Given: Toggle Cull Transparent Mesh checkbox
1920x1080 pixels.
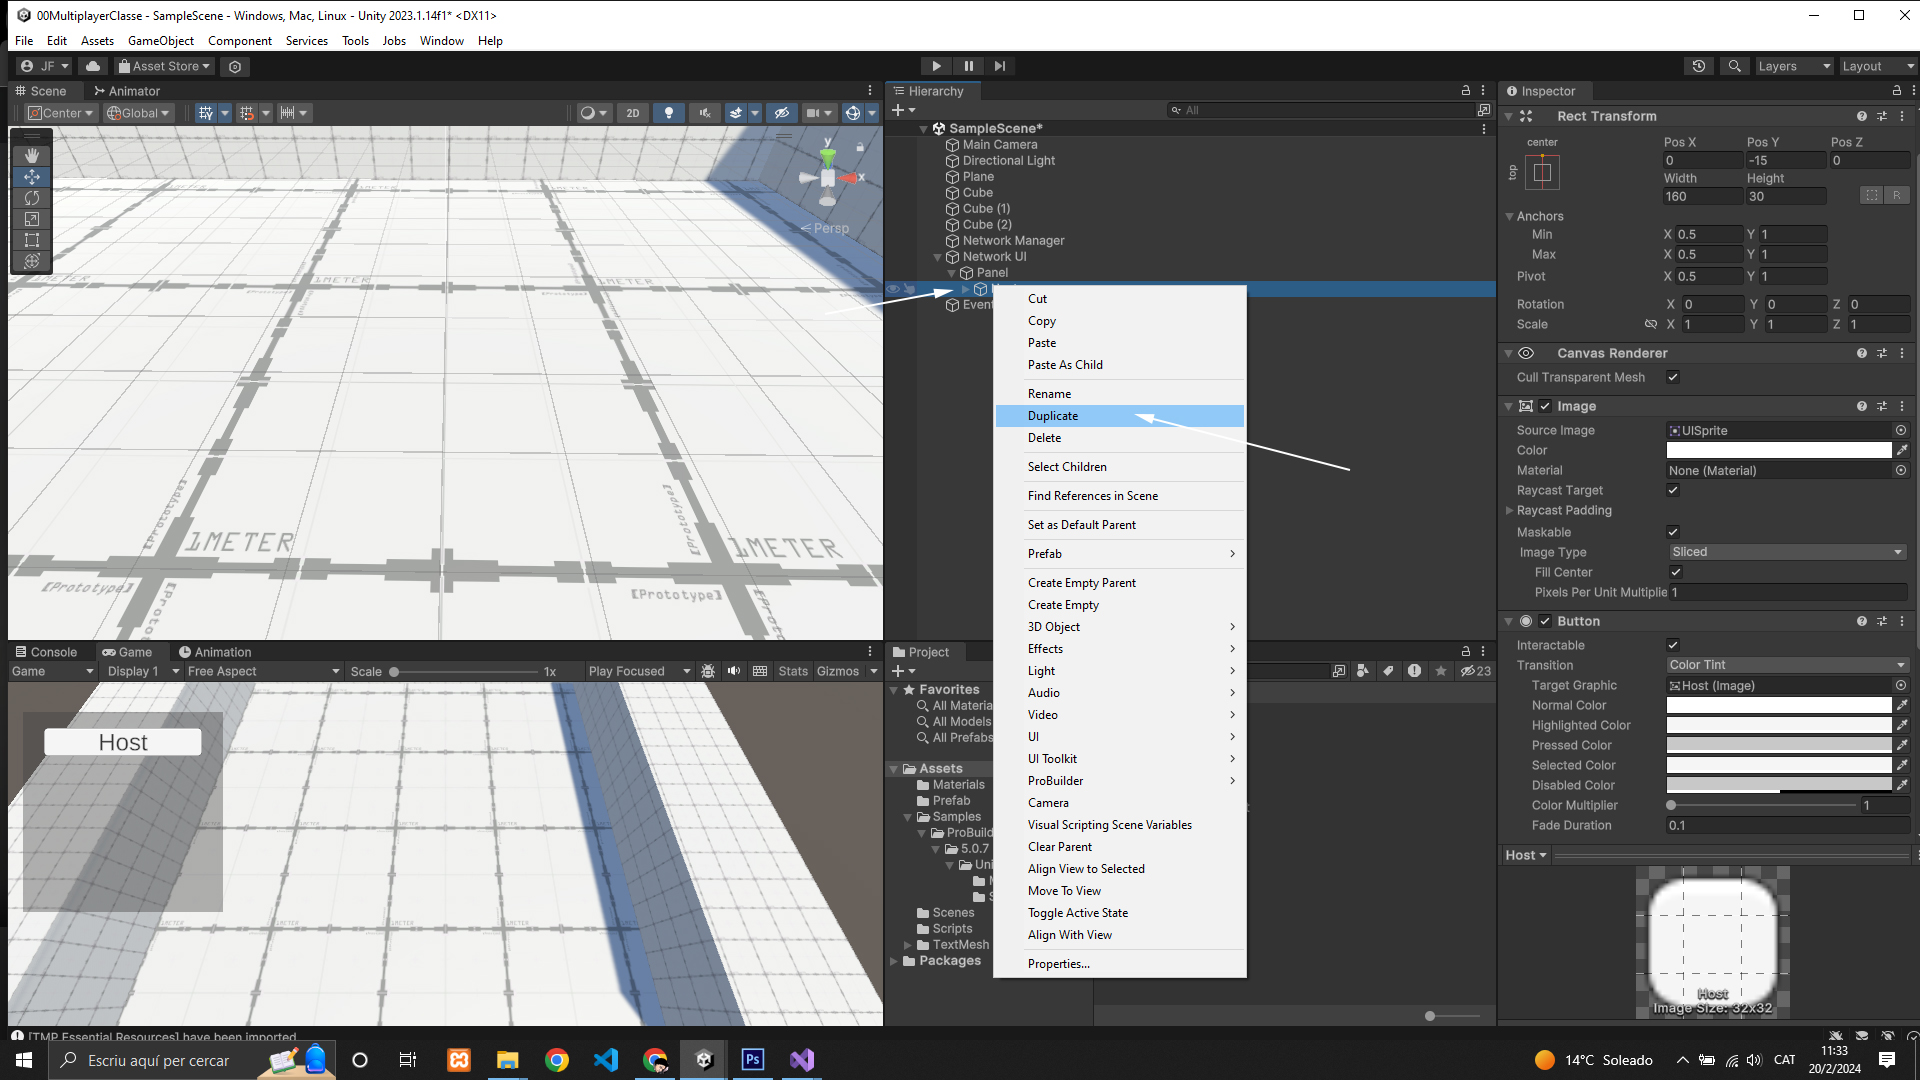Looking at the screenshot, I should click(1673, 377).
